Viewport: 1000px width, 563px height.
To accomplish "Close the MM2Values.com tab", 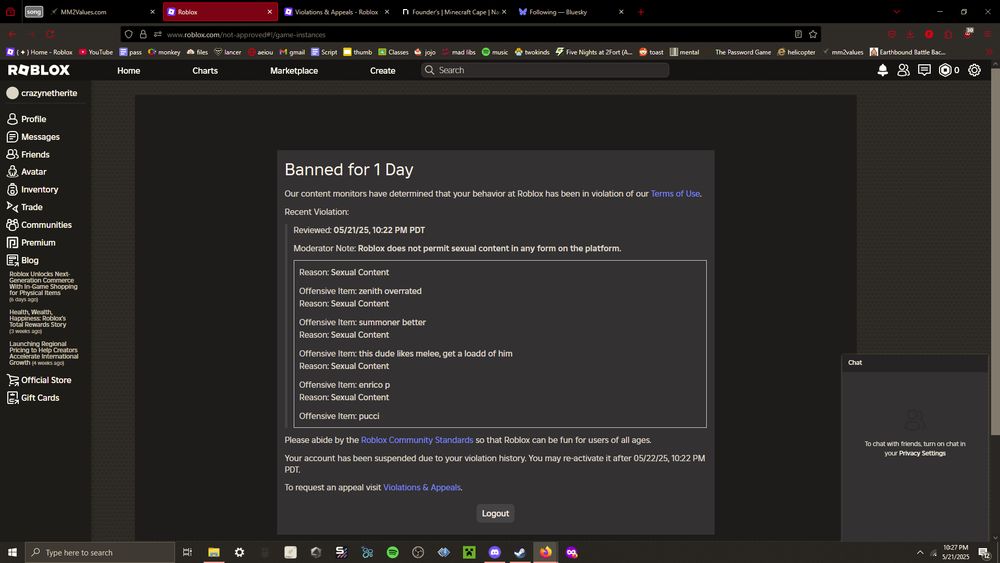I will tap(152, 11).
